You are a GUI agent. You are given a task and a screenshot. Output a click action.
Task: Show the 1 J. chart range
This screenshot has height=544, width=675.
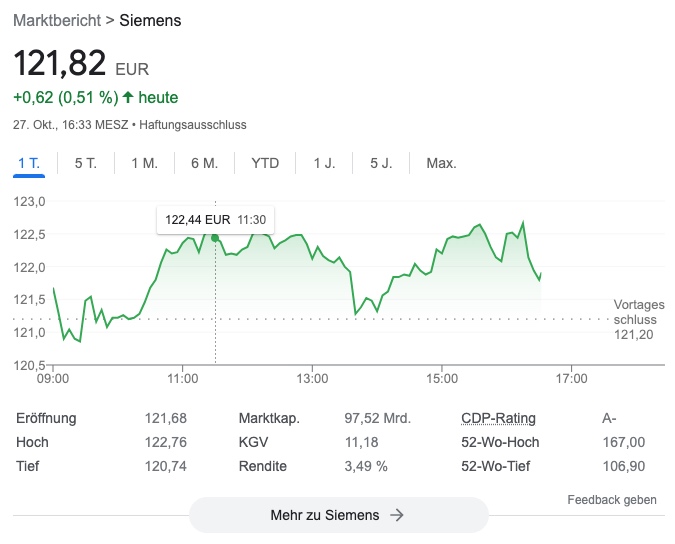tap(324, 163)
